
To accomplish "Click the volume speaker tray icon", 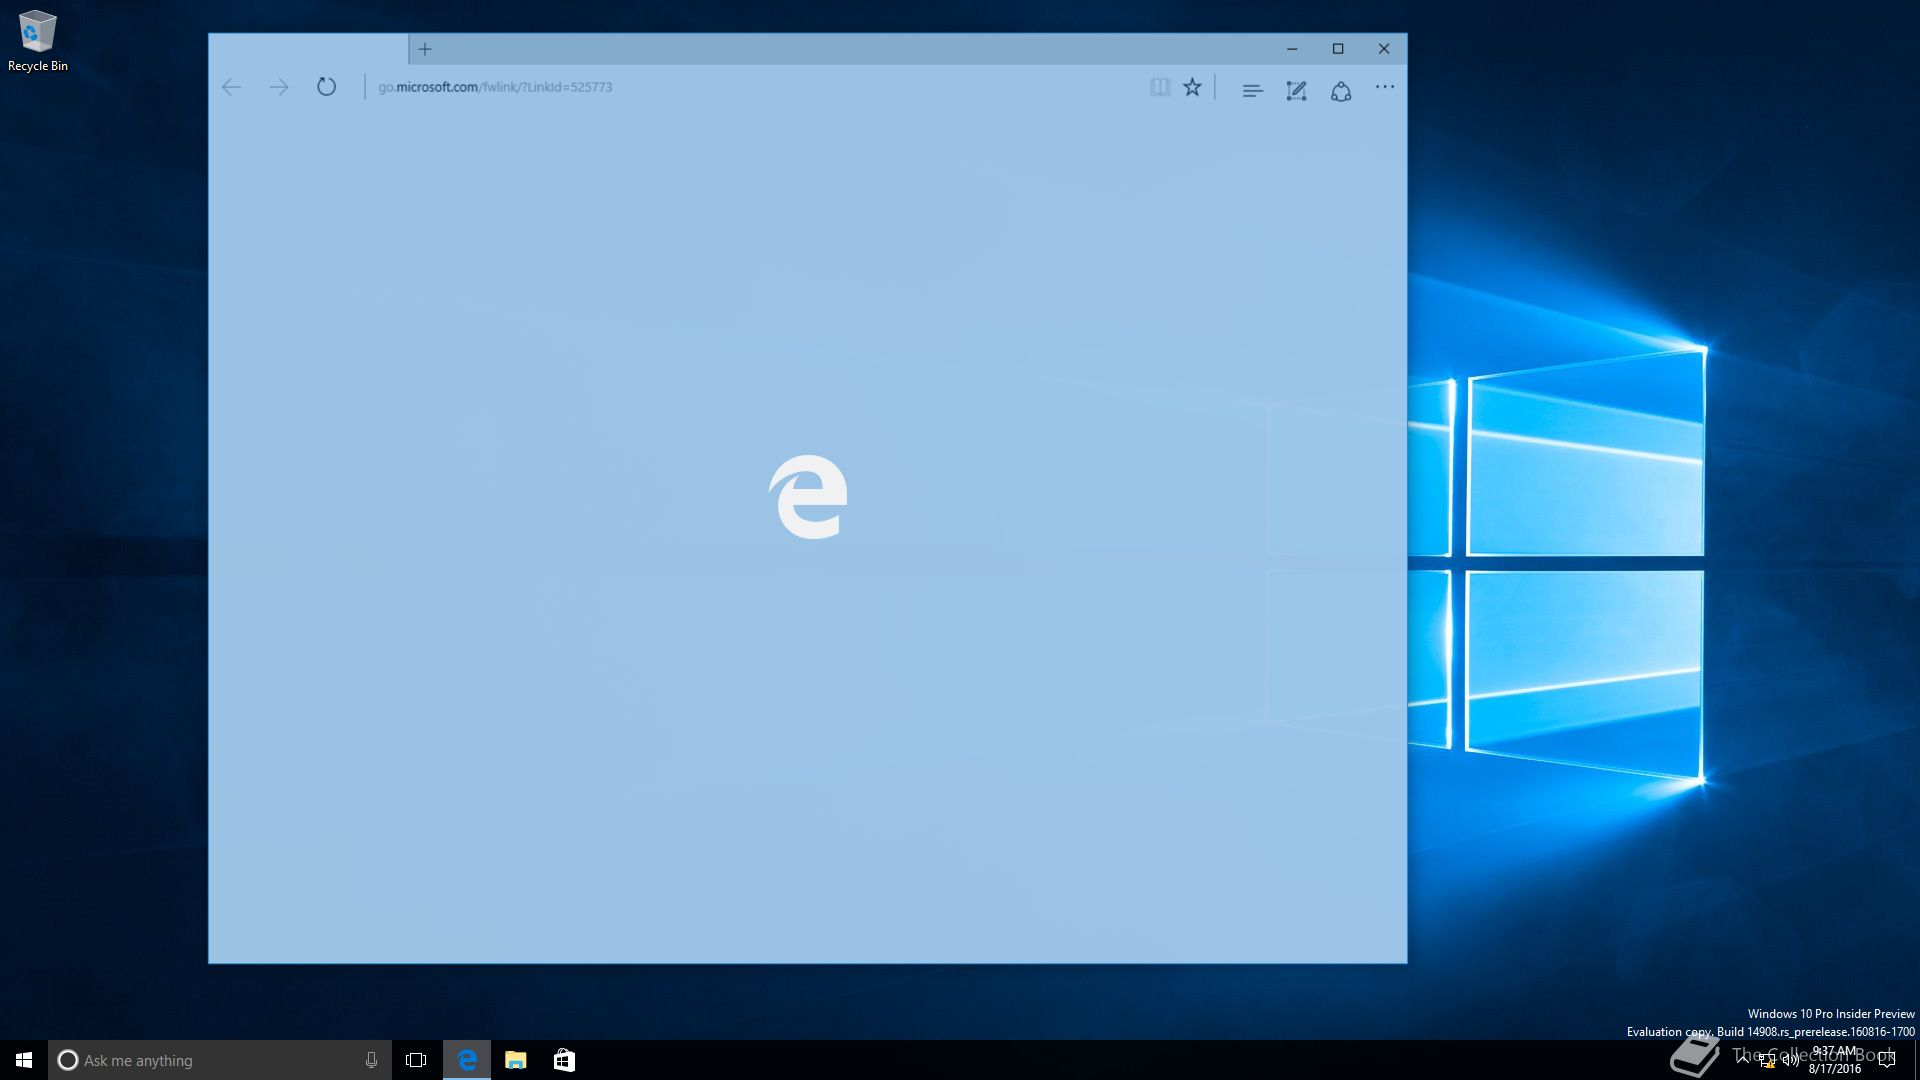I will [1791, 1061].
